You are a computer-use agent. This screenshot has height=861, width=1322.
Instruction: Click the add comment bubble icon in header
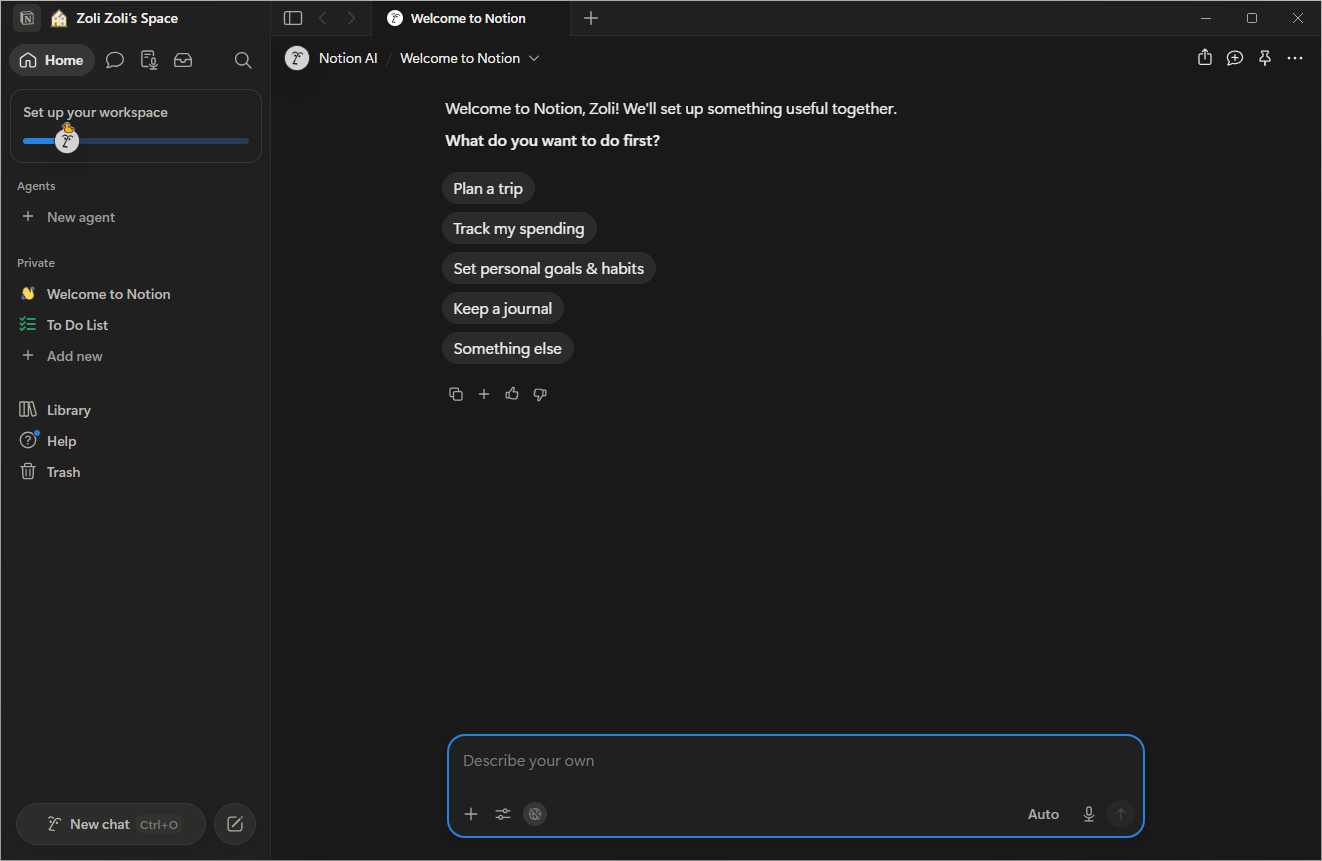pos(1235,58)
